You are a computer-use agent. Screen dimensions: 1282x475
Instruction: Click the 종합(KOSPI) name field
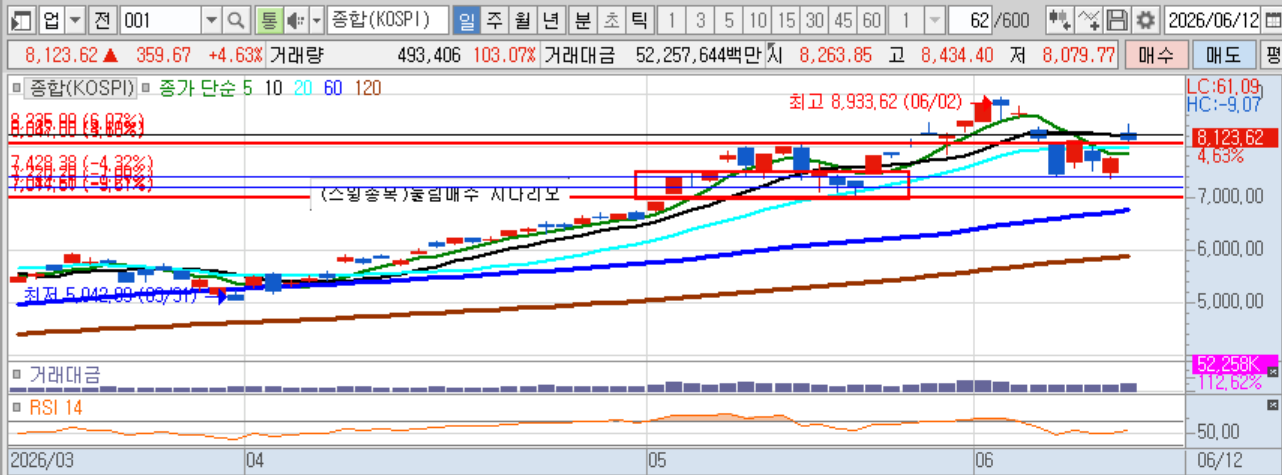pyautogui.click(x=386, y=20)
